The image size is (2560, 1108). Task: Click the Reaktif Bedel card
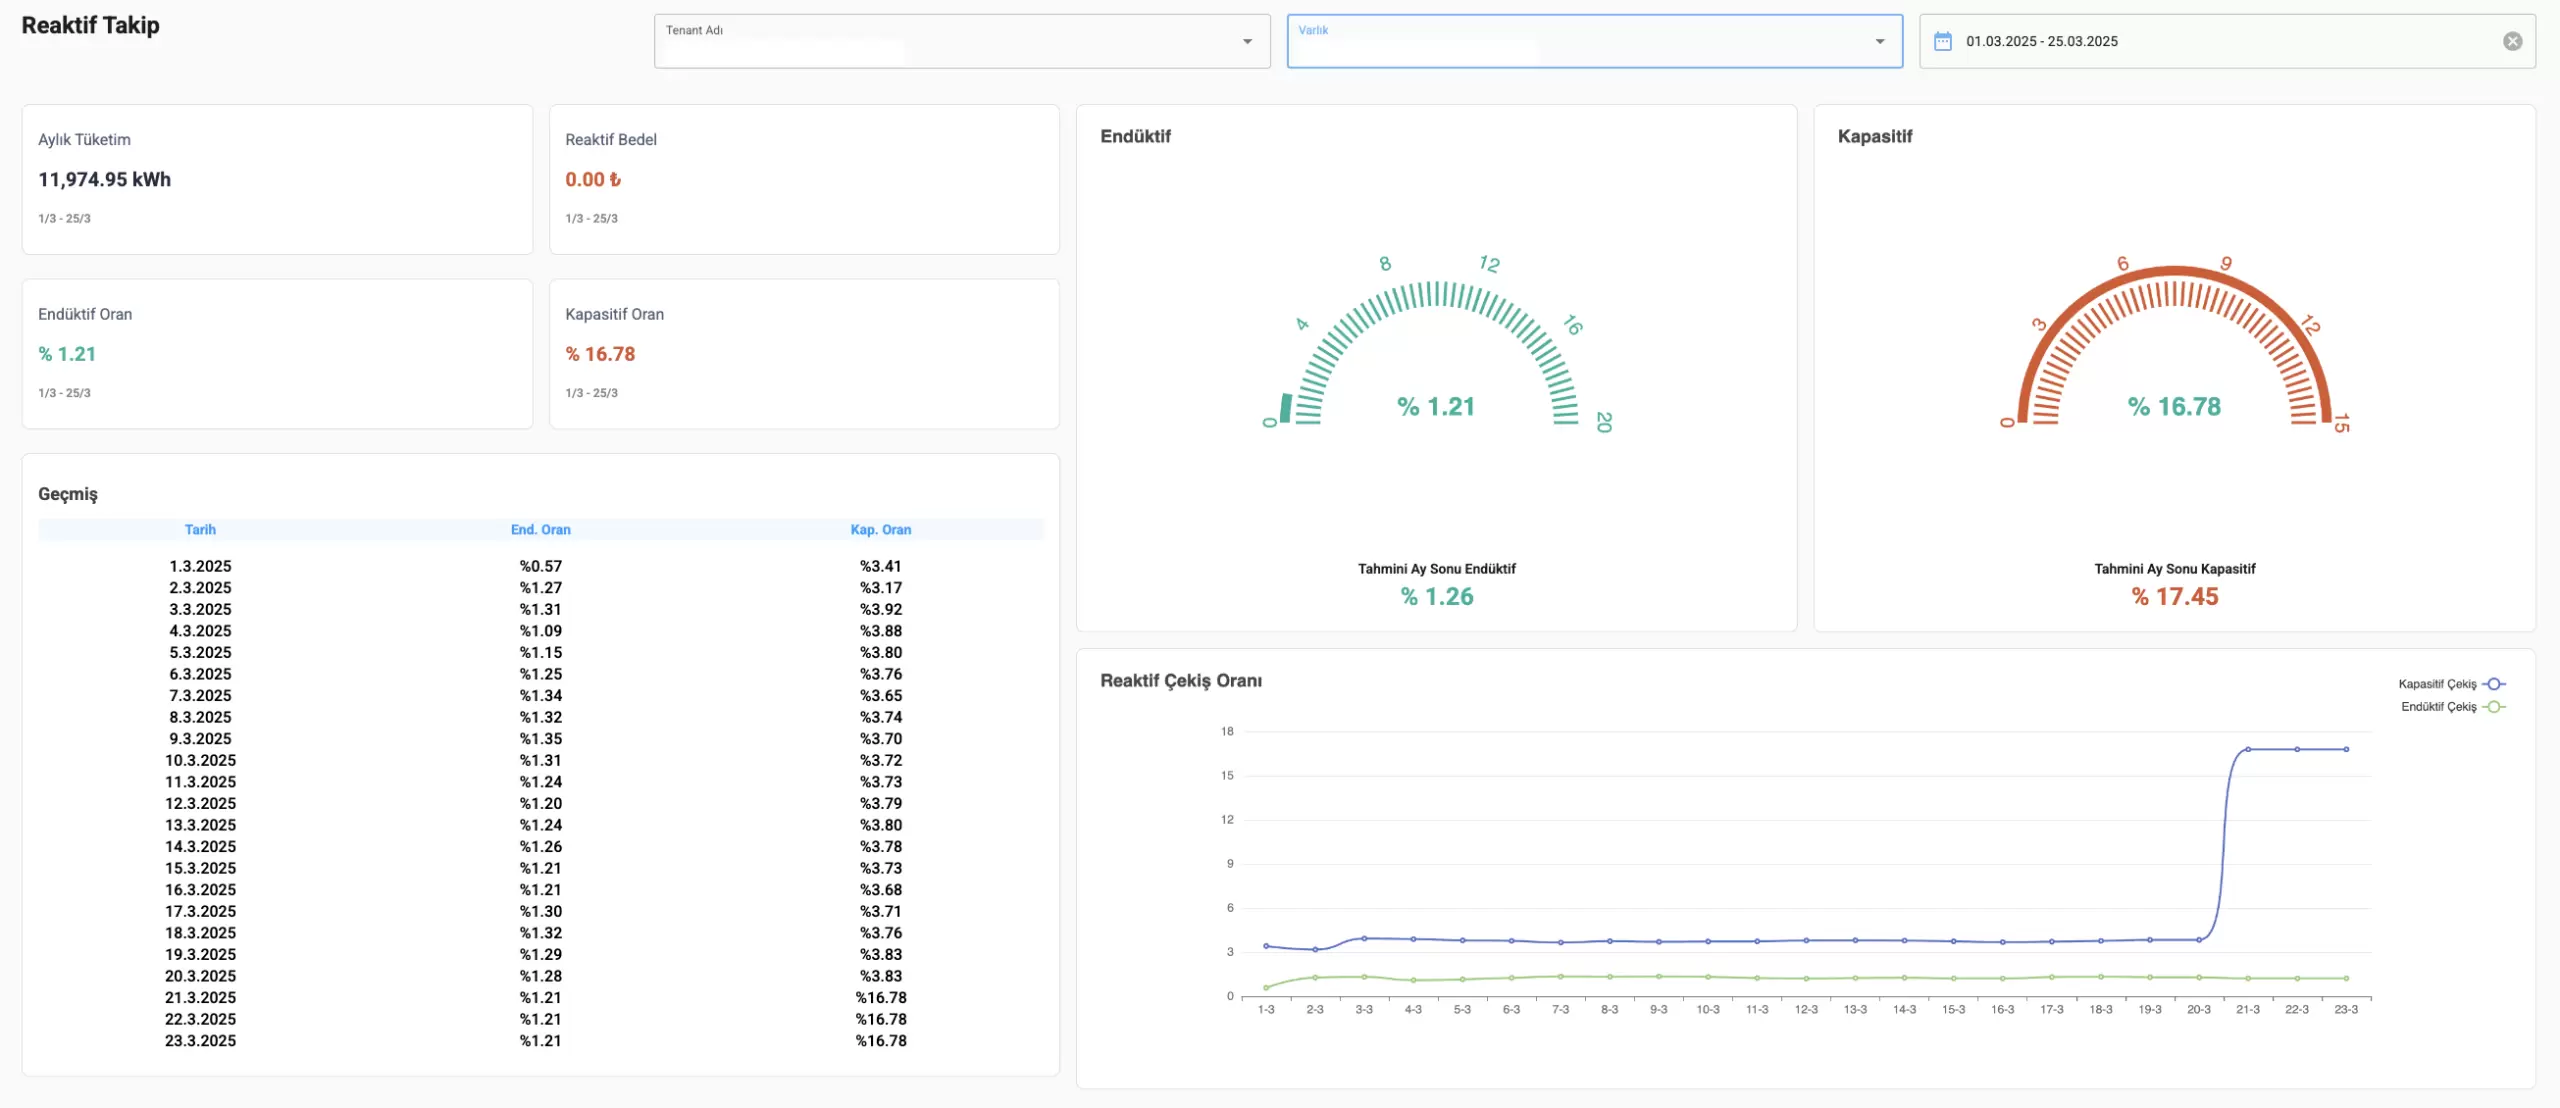click(804, 179)
